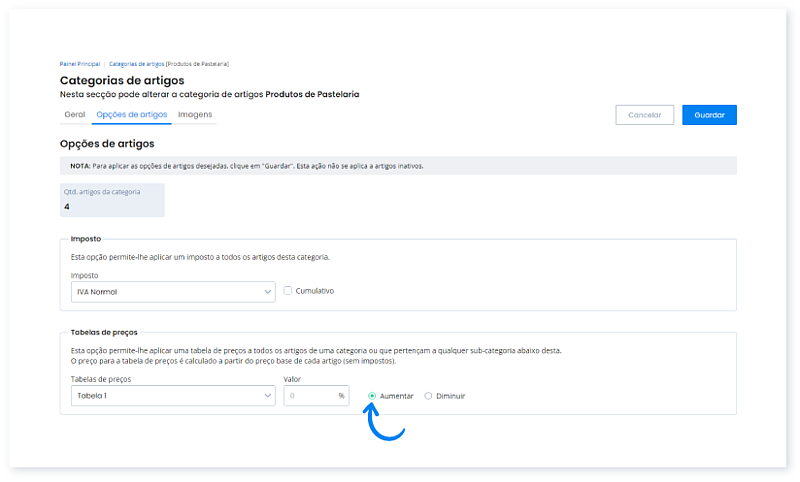Switch to the Imagens tab

pos(195,115)
